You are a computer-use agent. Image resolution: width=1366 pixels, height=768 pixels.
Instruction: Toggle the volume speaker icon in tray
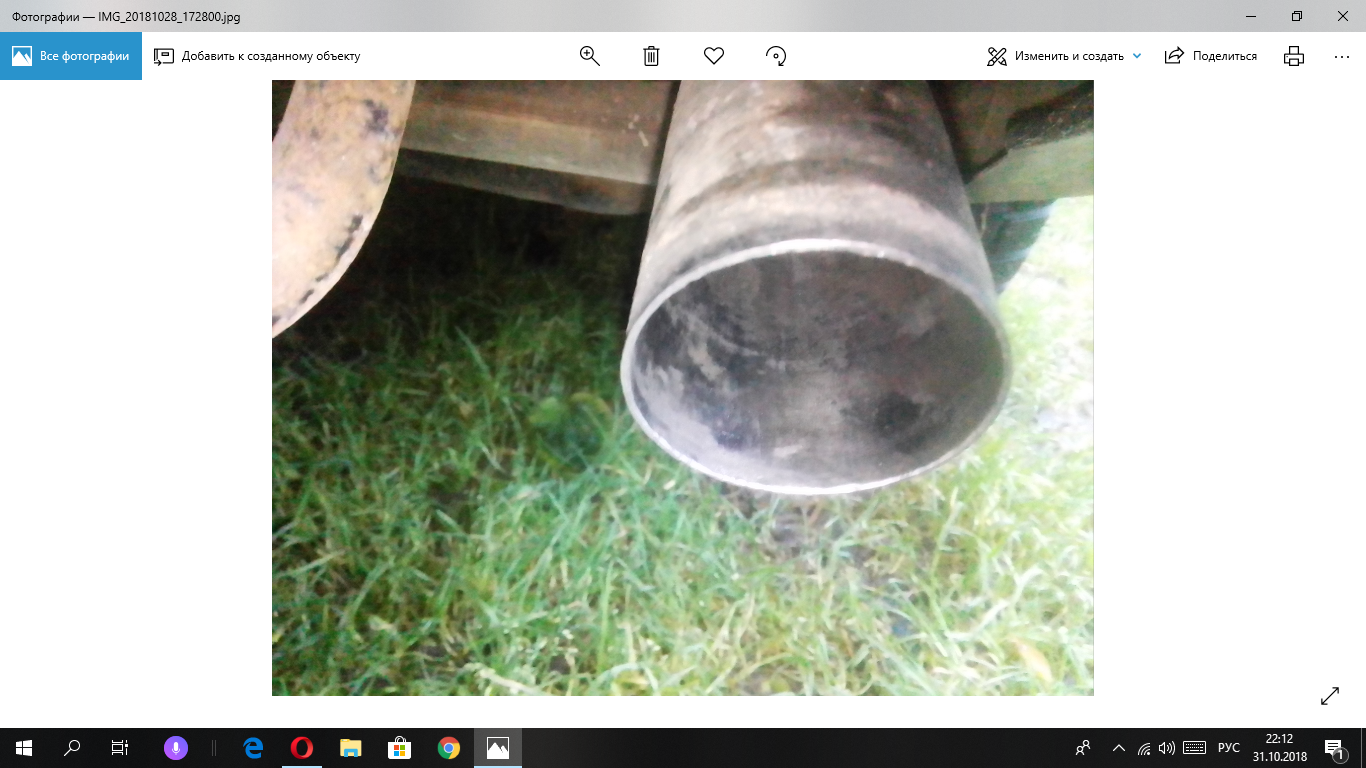pos(1166,748)
